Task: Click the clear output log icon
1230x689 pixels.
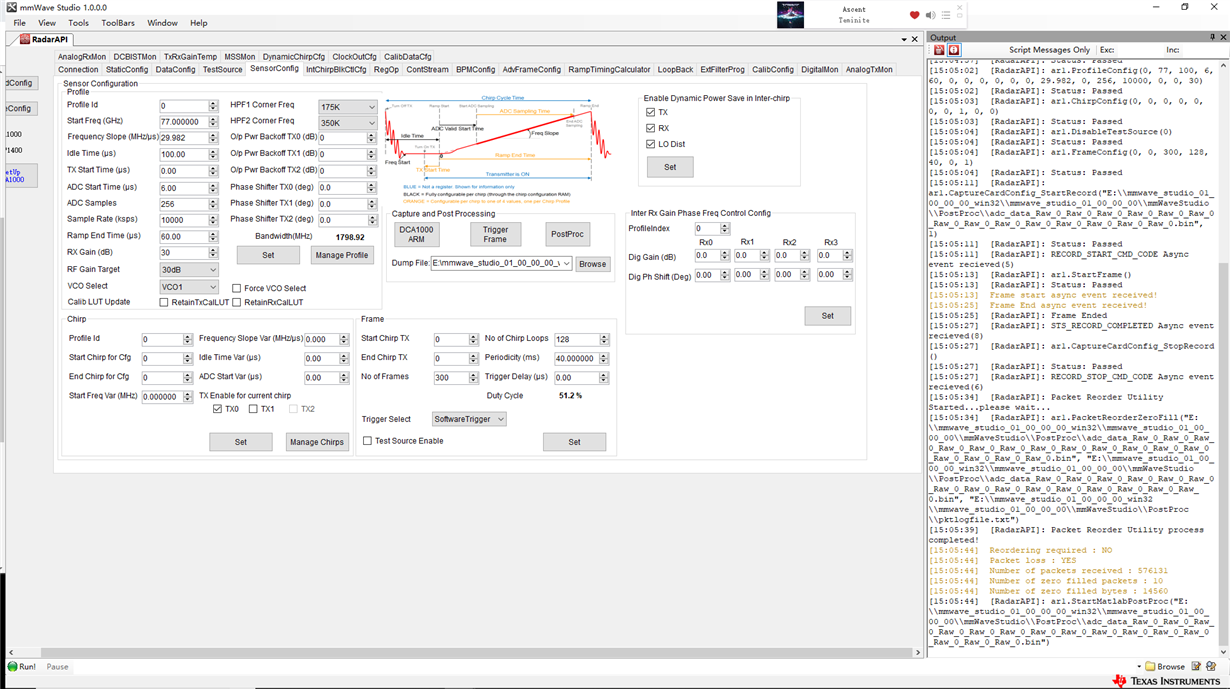Action: click(939, 50)
